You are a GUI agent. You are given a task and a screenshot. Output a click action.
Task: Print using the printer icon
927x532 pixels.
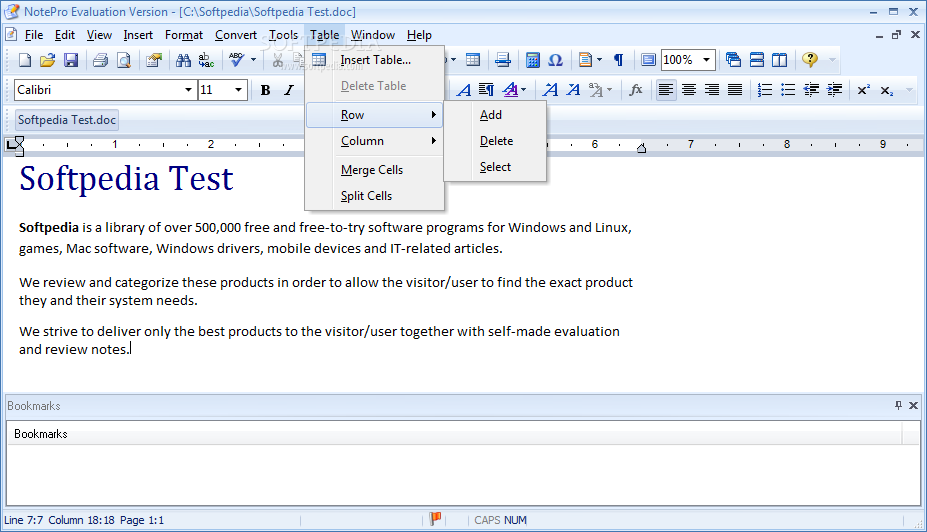click(101, 60)
